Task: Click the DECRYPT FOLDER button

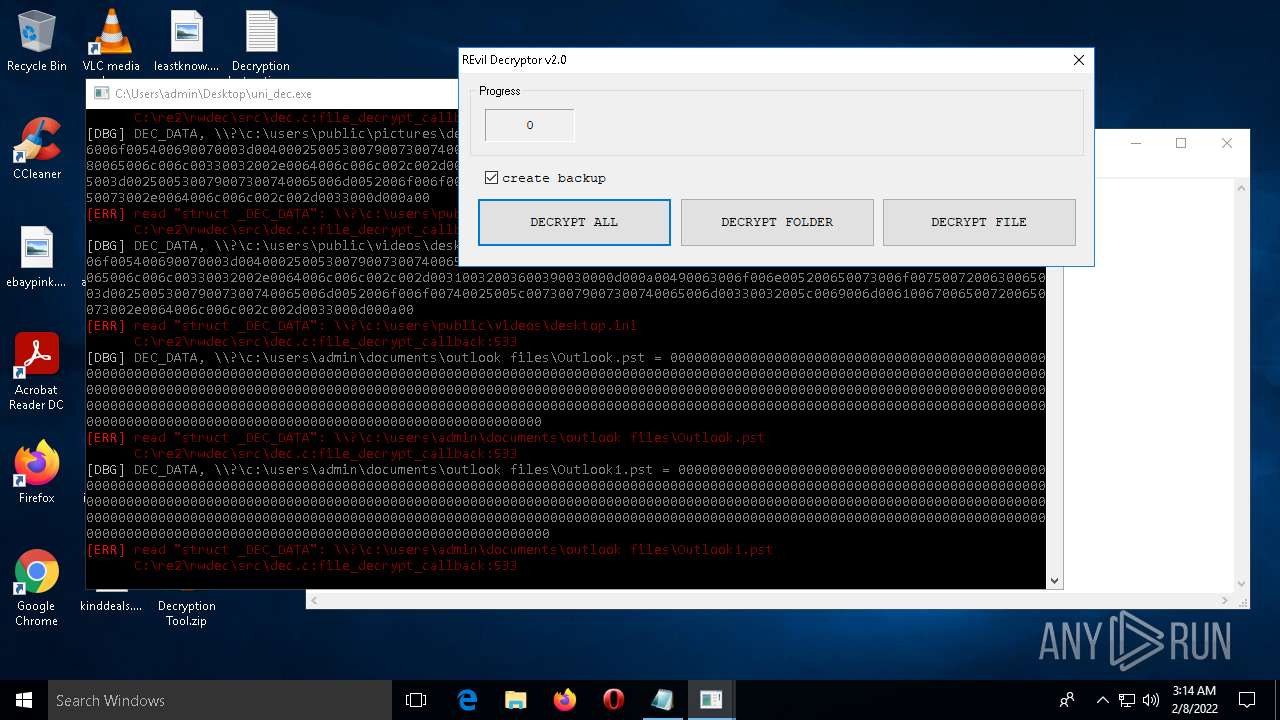Action: [x=777, y=222]
